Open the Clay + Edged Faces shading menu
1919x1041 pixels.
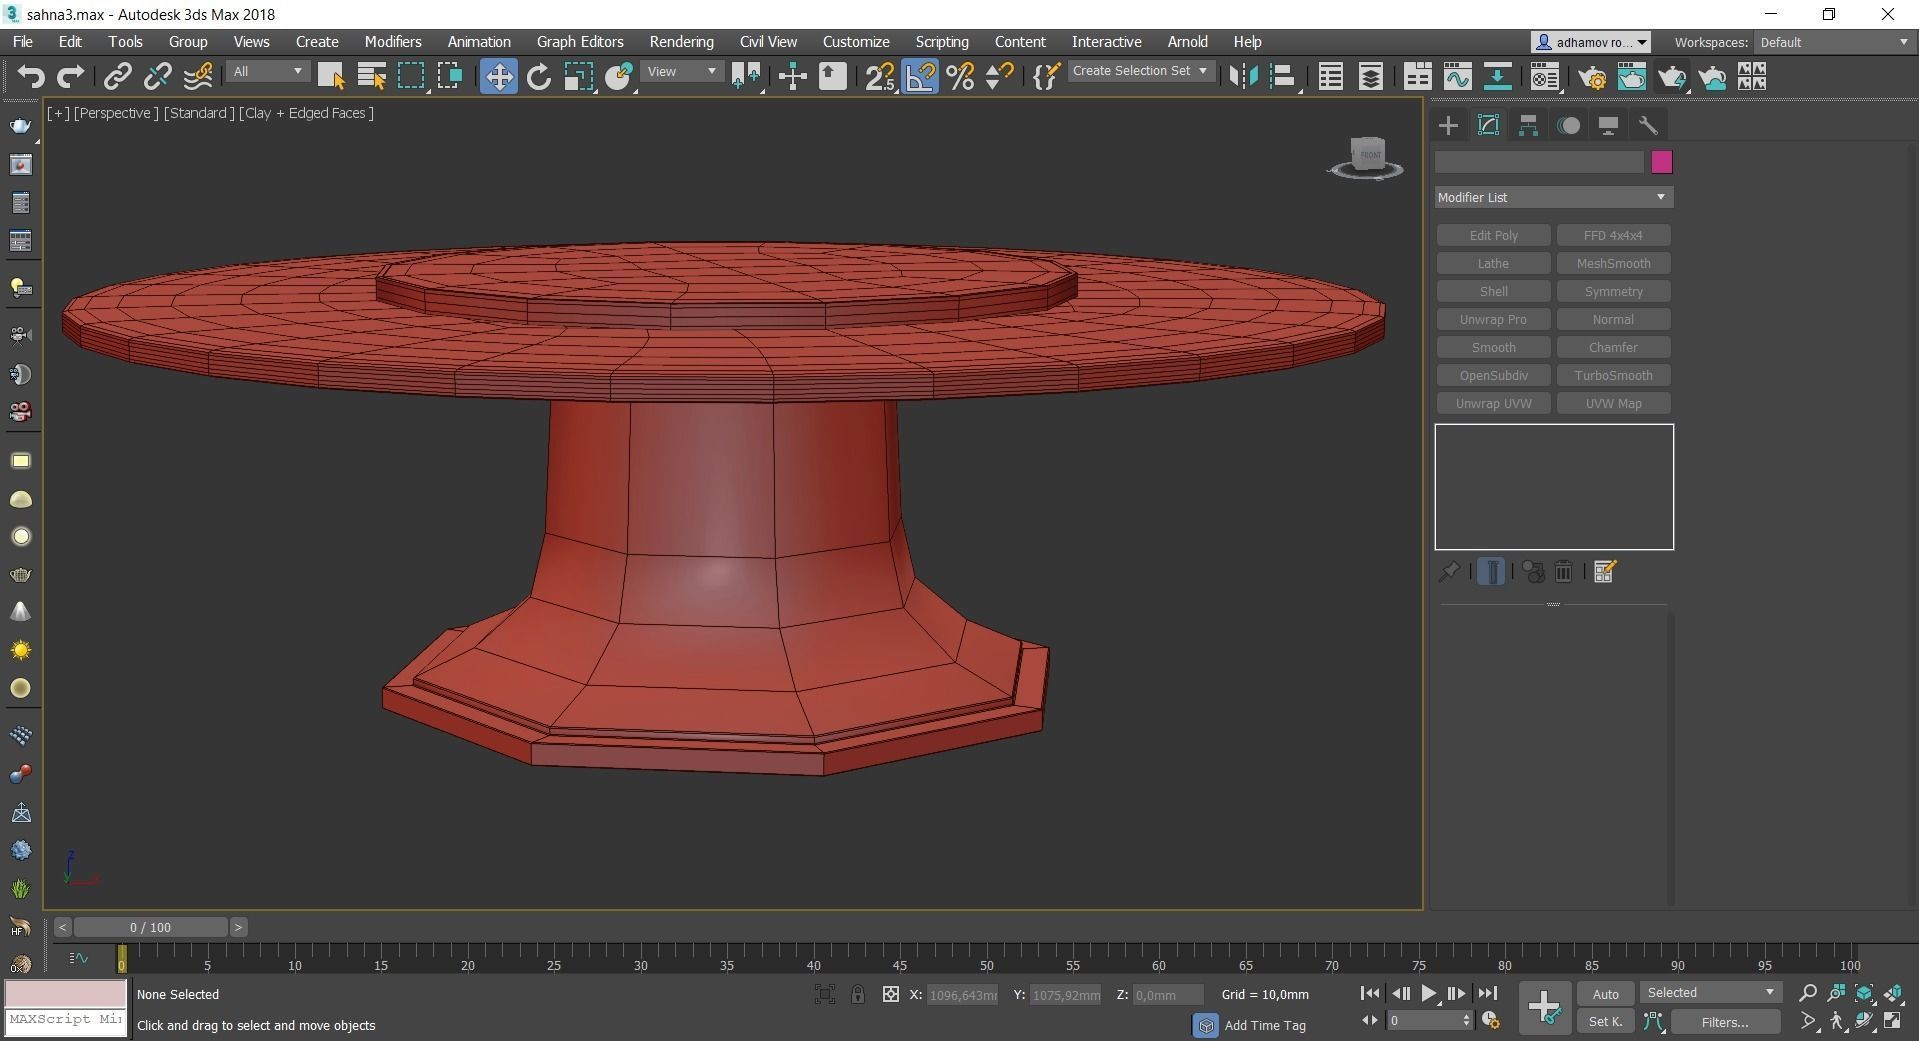click(x=306, y=113)
